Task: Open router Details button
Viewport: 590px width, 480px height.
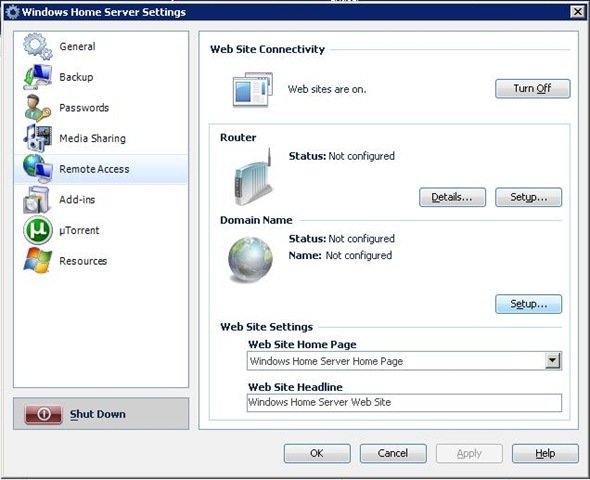Action: (x=452, y=197)
